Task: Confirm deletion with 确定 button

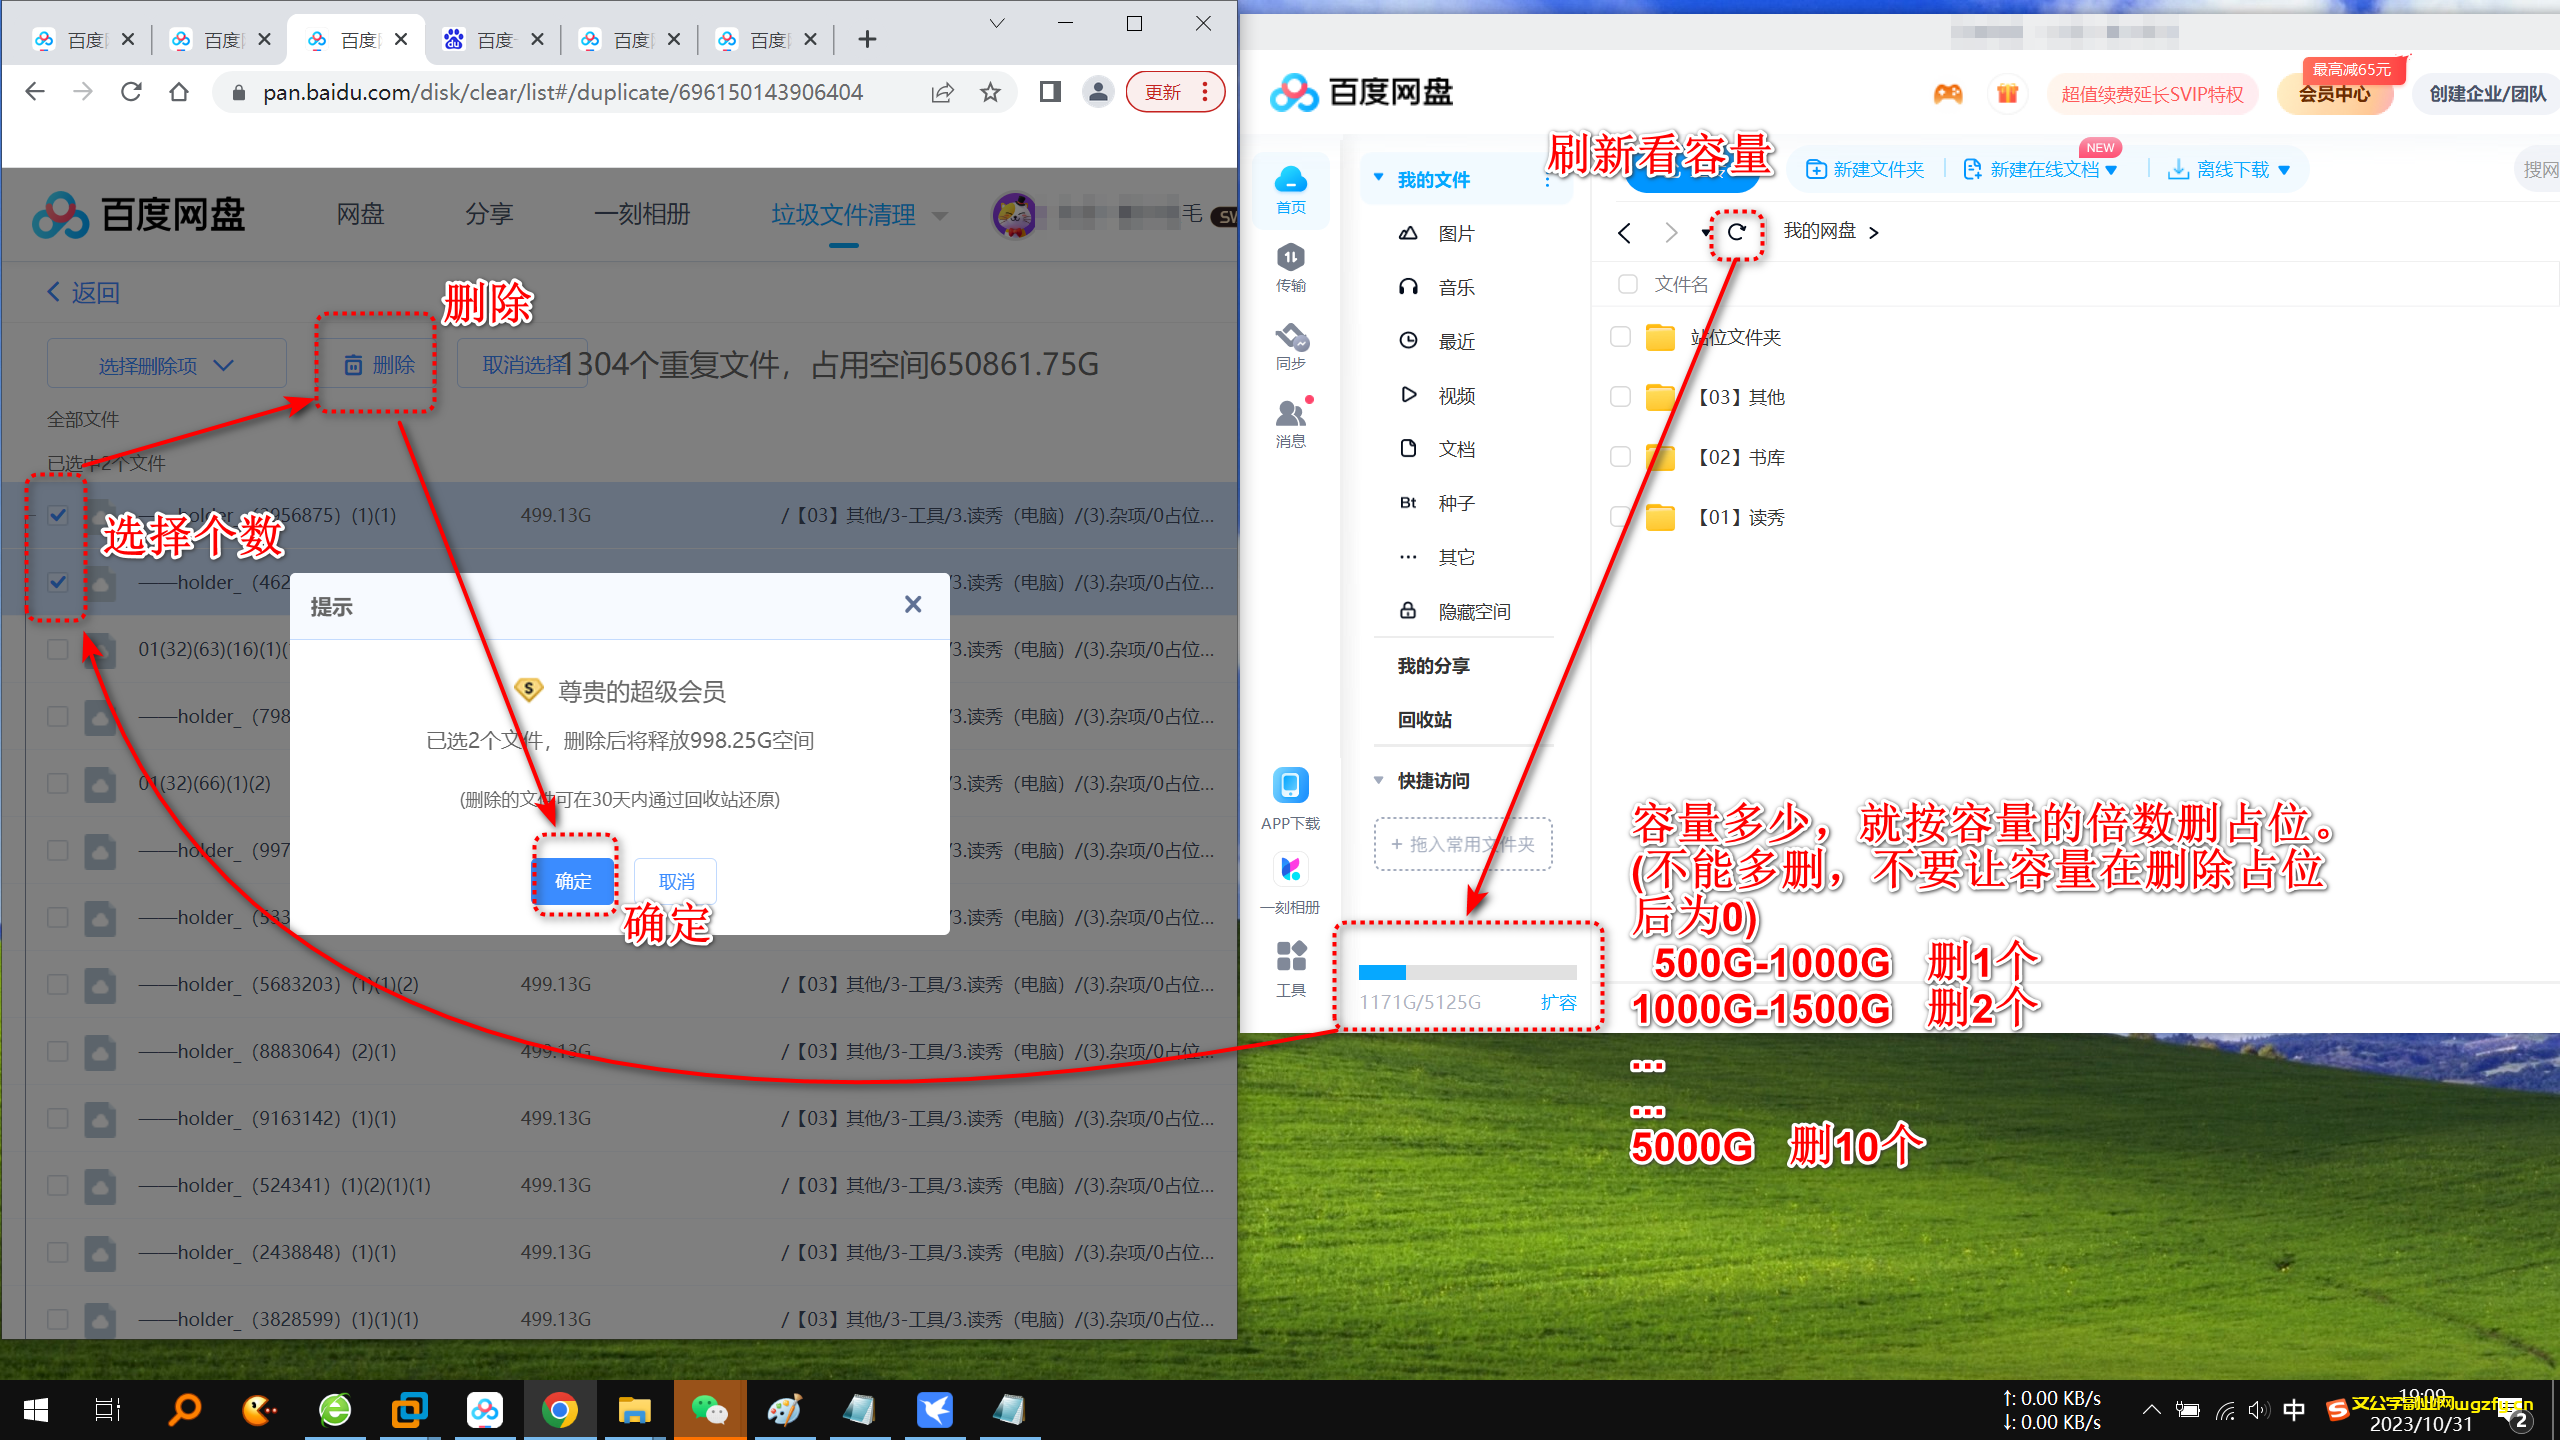Action: 573,881
